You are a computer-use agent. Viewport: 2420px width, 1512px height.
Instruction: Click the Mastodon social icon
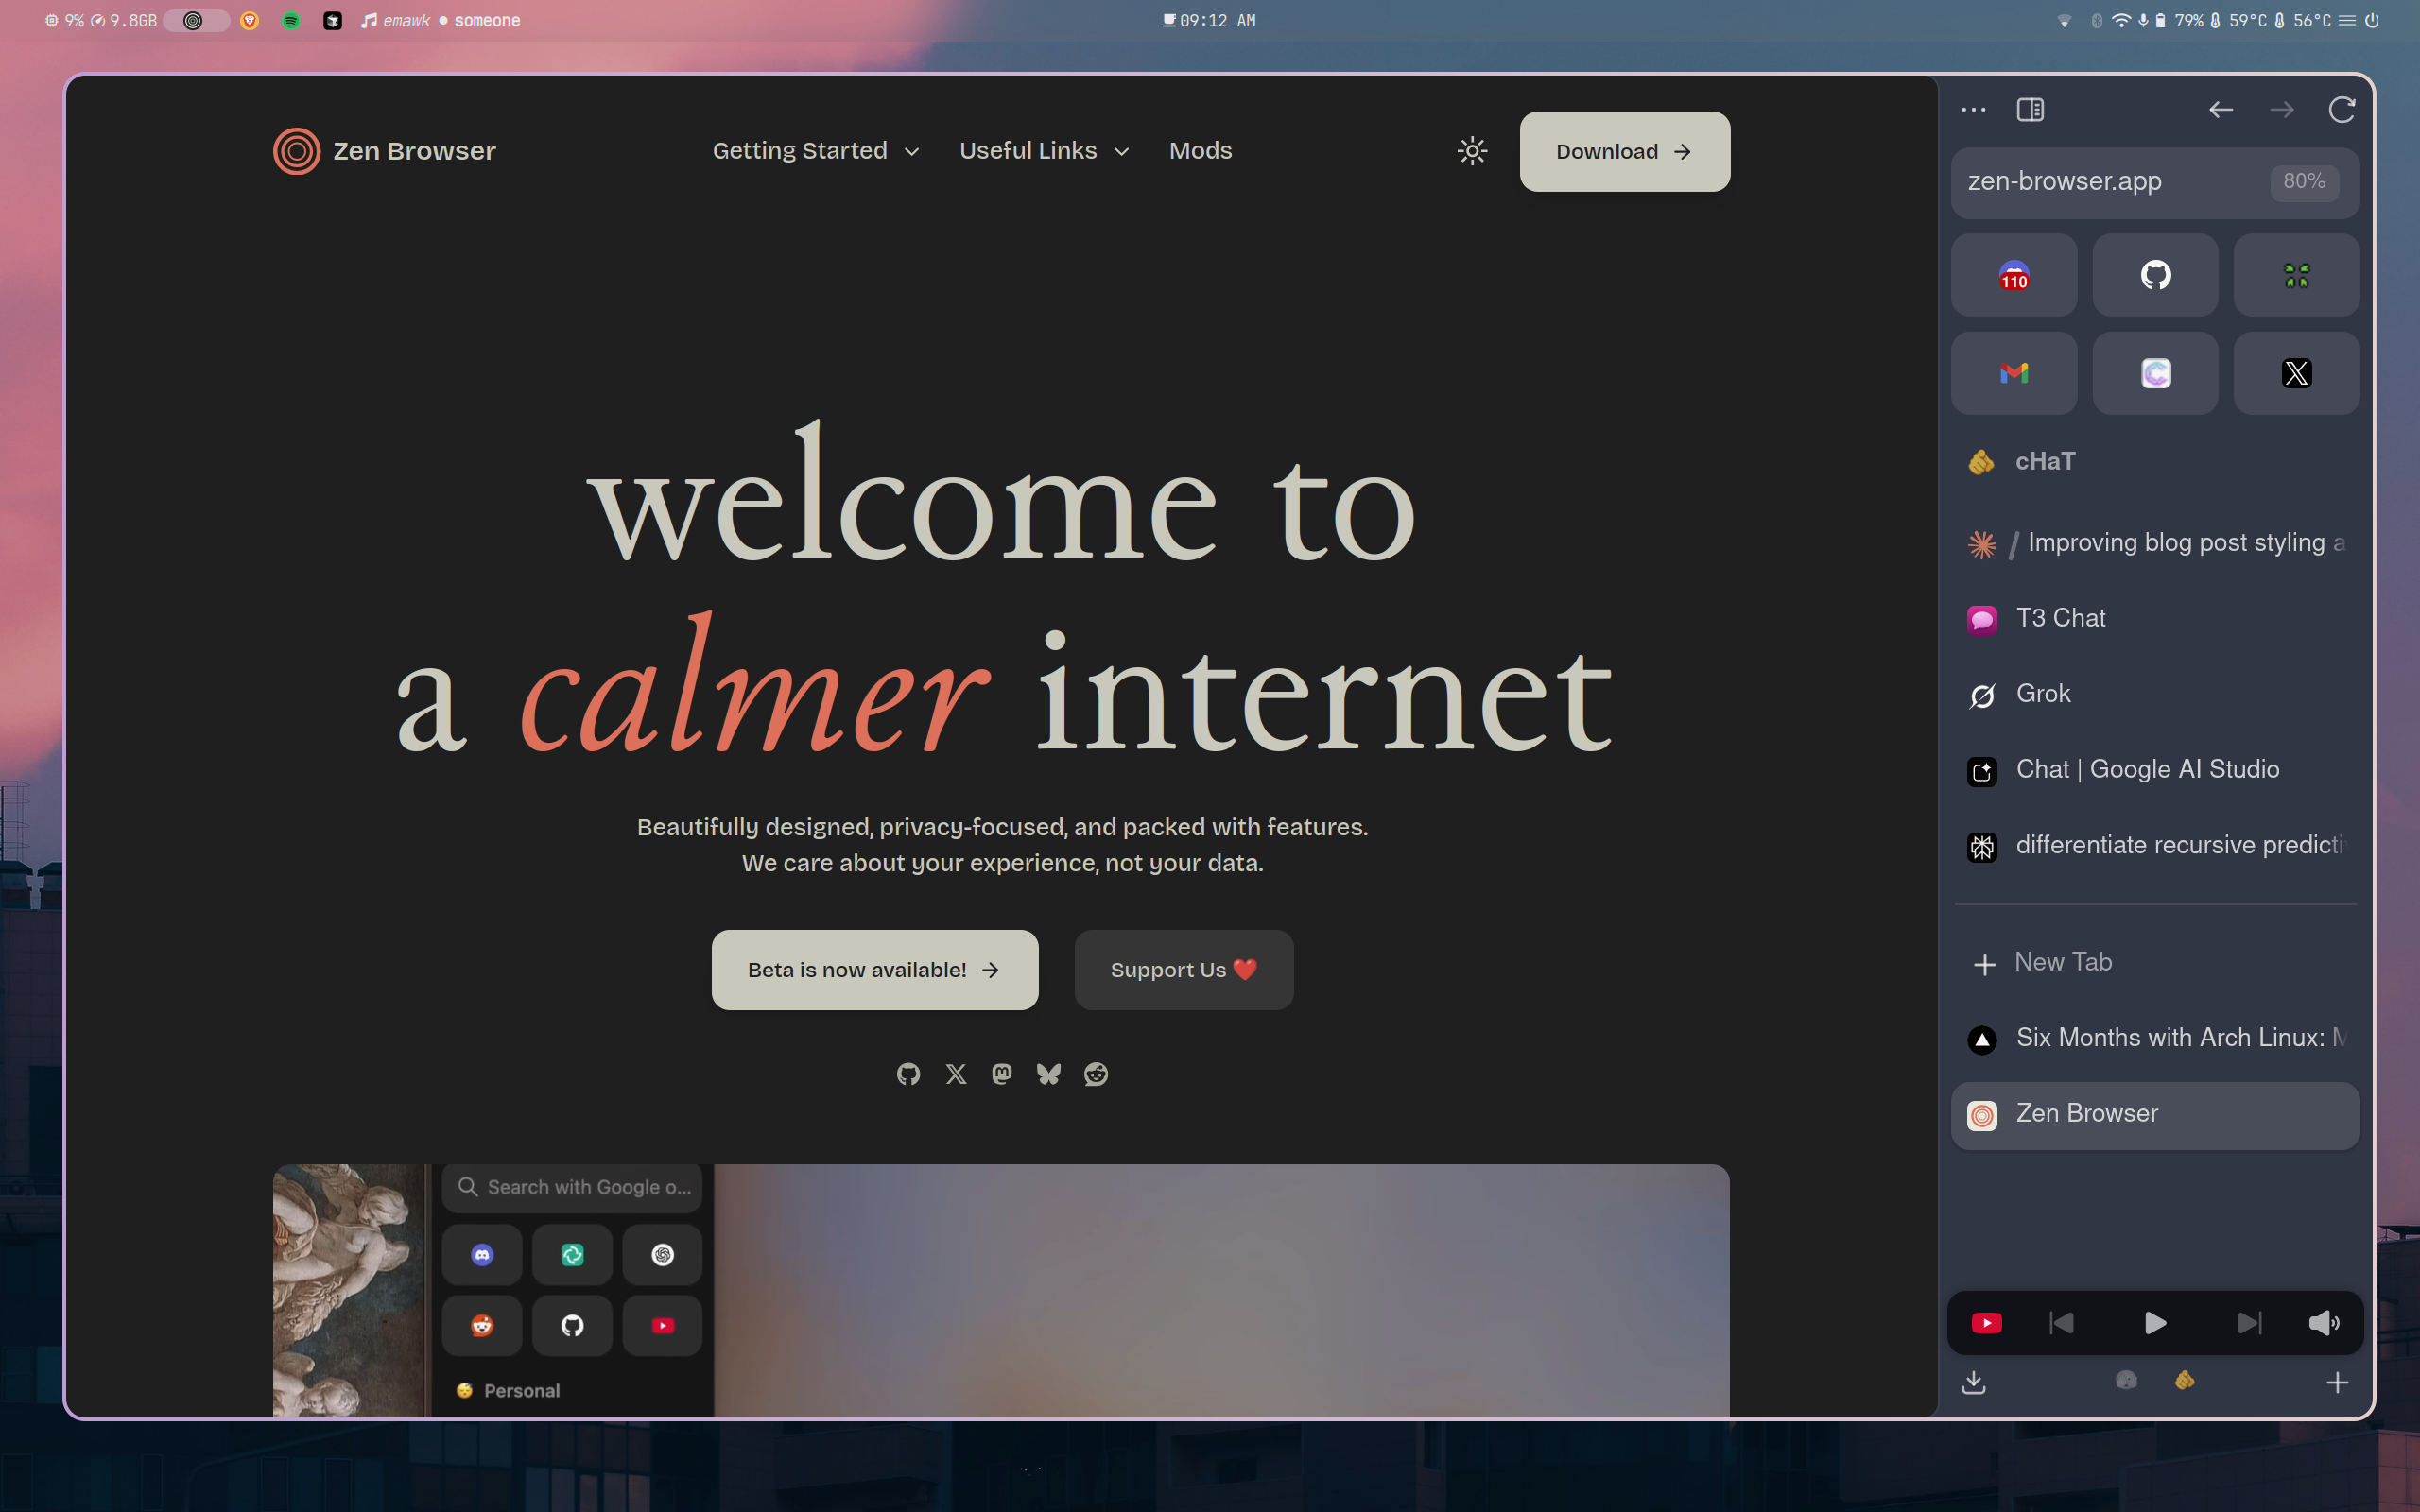coord(1001,1074)
